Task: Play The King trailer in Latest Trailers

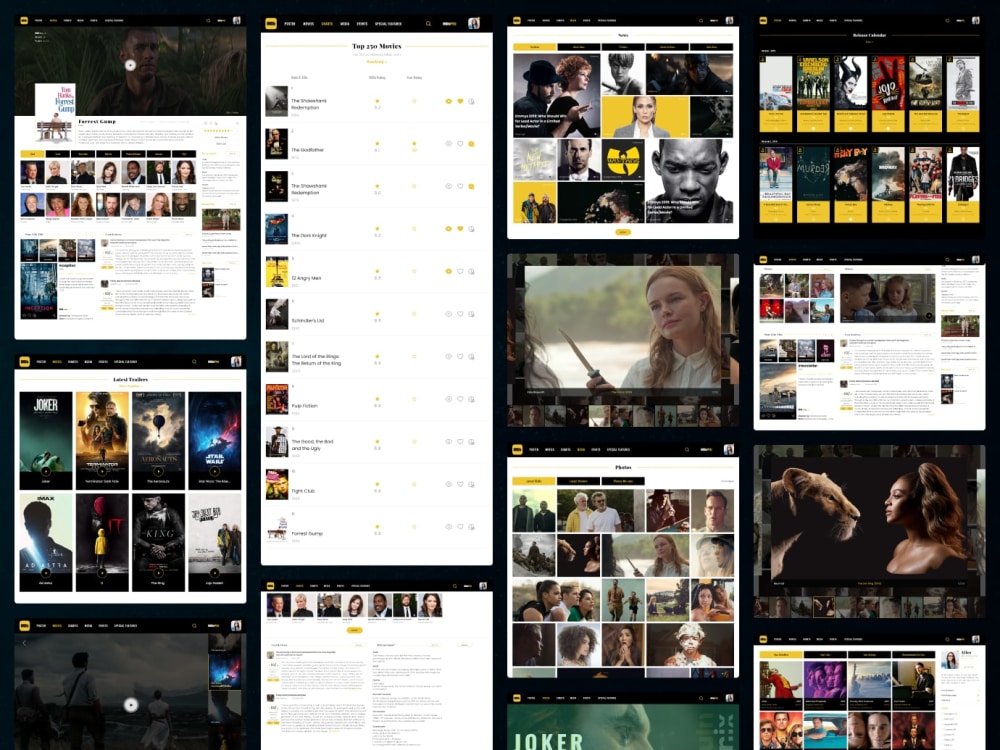Action: [158, 573]
